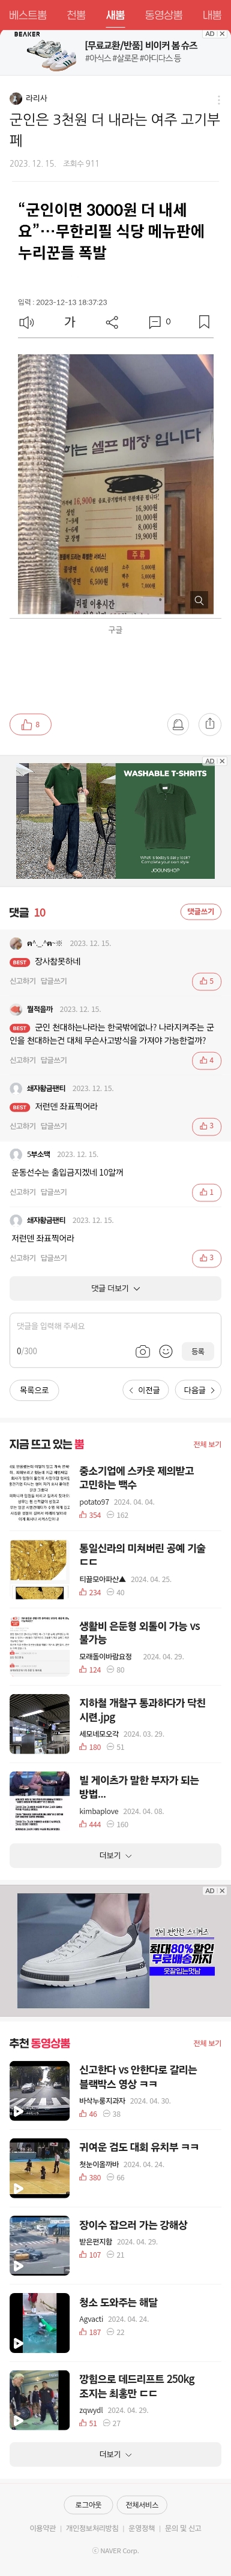This screenshot has width=231, height=2576.
Task: Go to the 다음글 next post
Action: pyautogui.click(x=198, y=1390)
